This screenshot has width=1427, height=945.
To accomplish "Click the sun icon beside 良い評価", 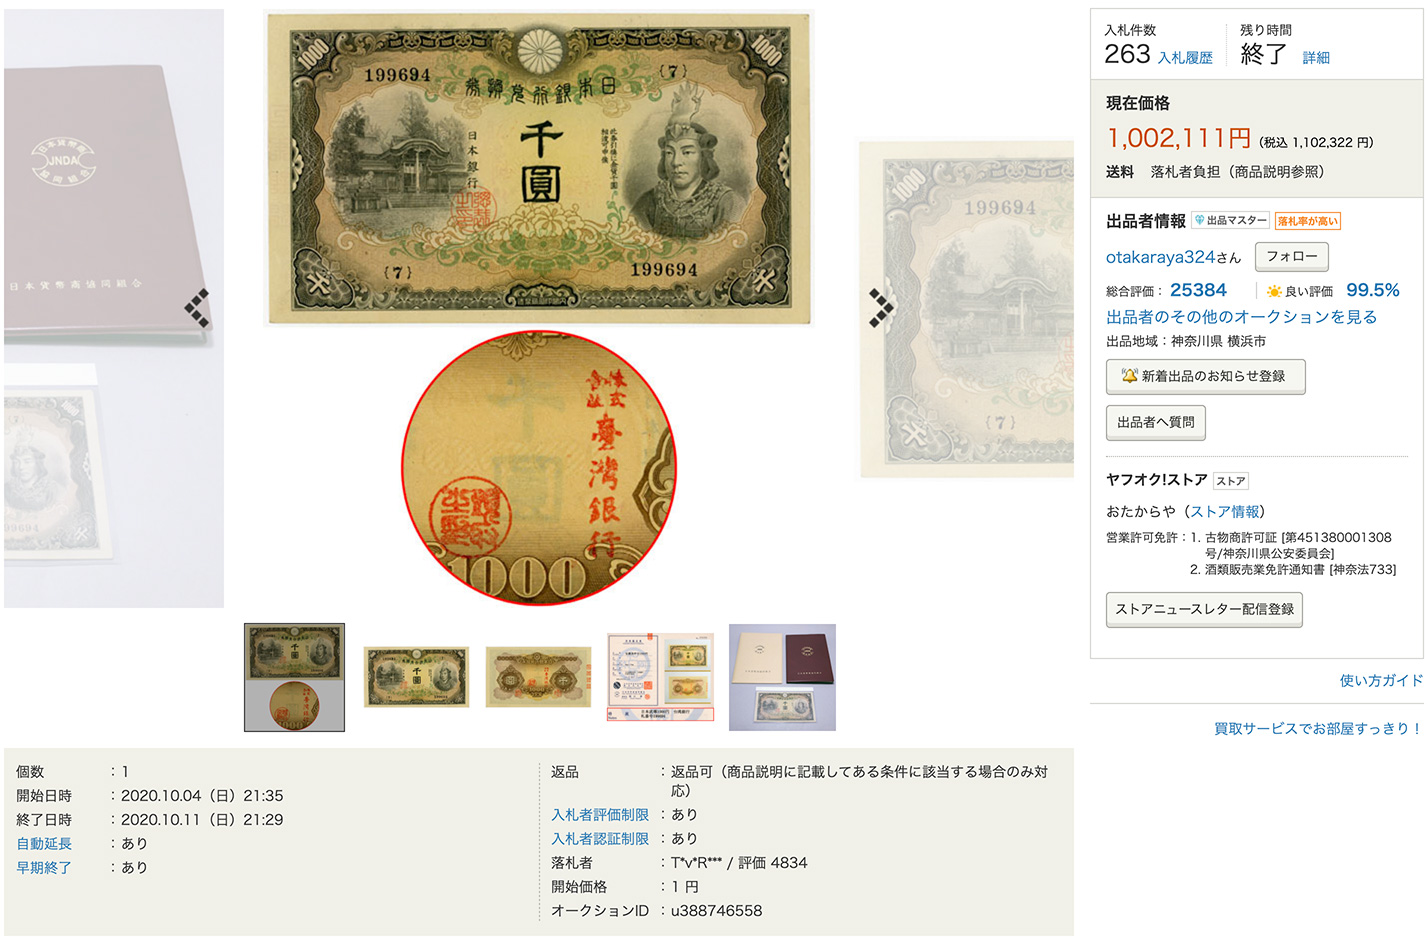I will coord(1274,291).
